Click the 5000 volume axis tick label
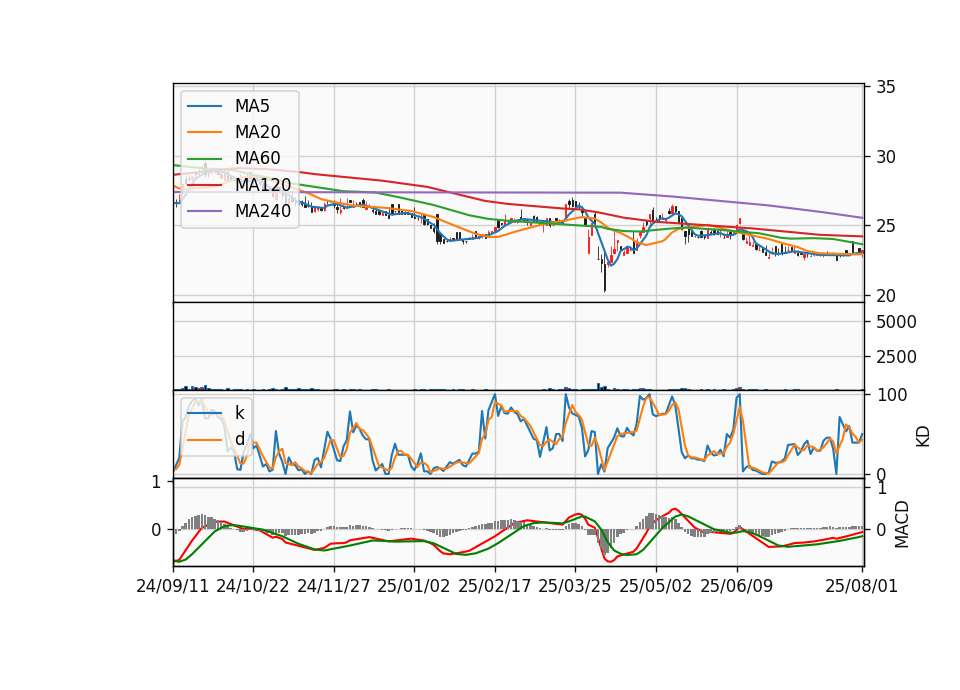Image resolution: width=960 pixels, height=690 pixels. point(896,322)
